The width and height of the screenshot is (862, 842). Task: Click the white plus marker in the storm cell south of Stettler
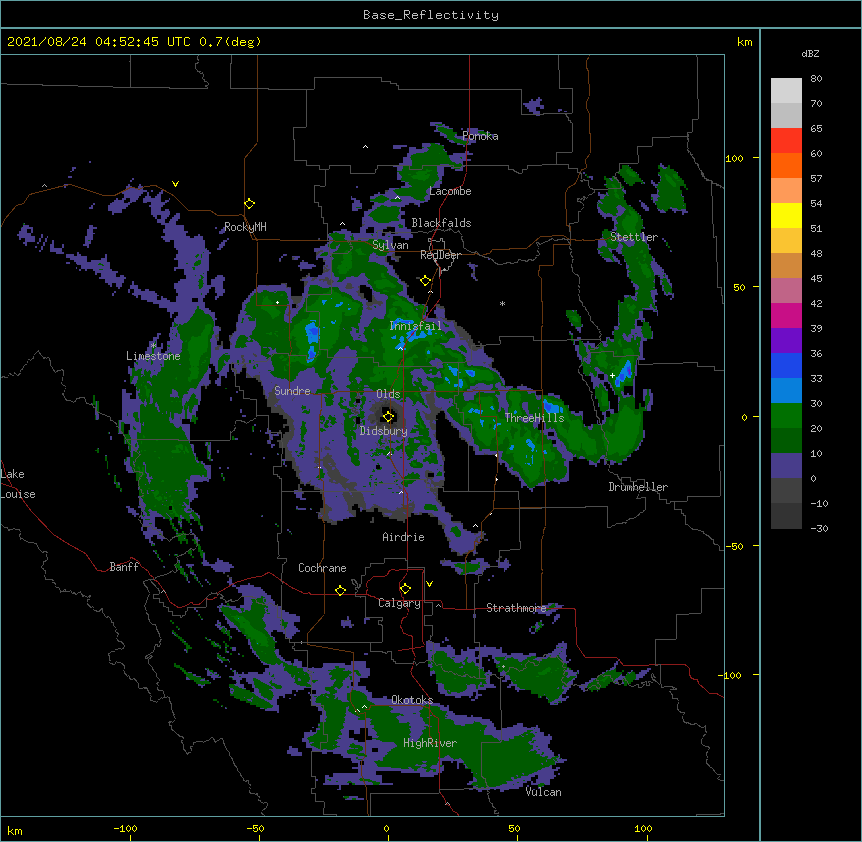point(612,375)
